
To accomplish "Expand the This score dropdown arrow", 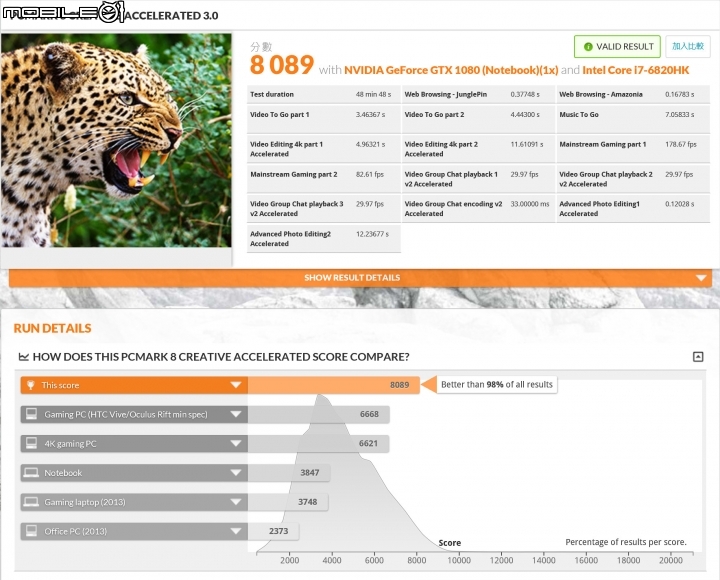I will [x=236, y=385].
